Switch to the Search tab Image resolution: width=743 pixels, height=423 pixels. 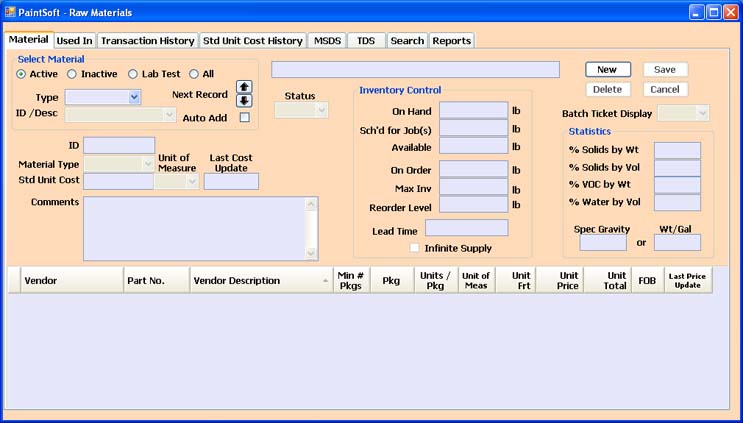407,41
